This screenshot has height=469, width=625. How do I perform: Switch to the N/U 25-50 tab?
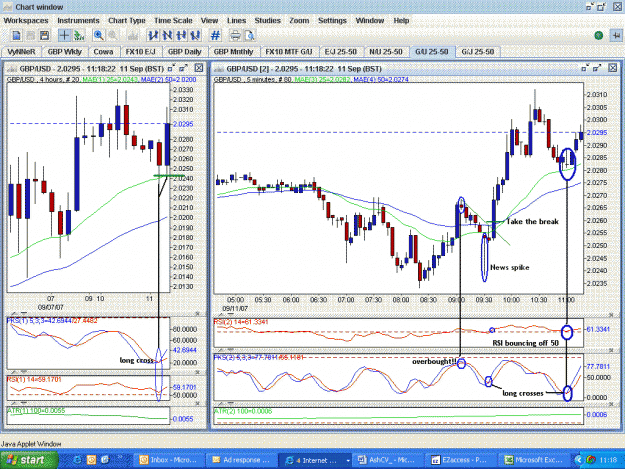[386, 52]
